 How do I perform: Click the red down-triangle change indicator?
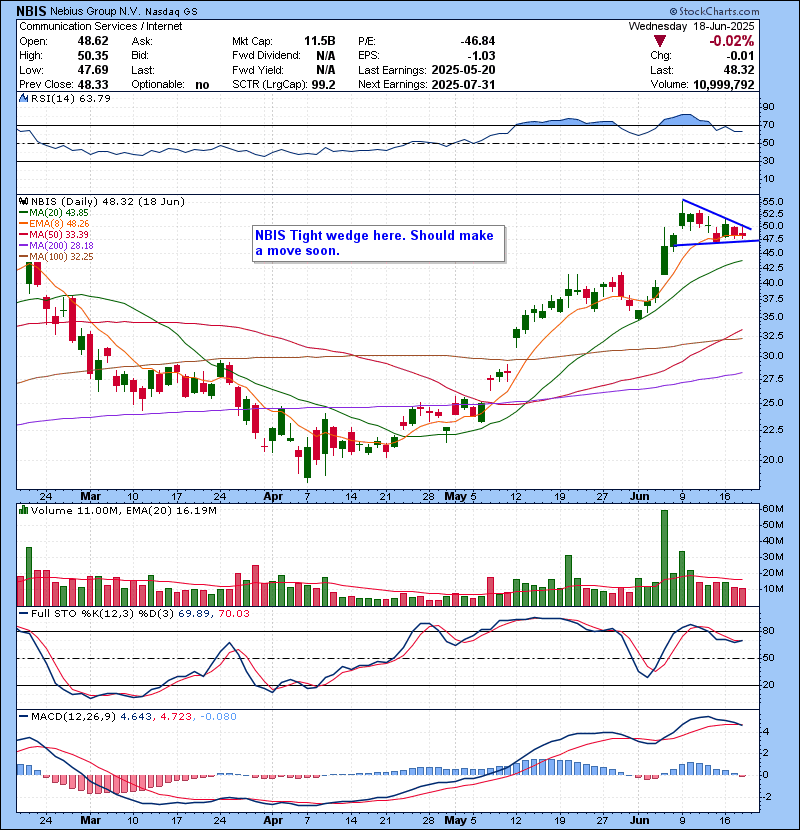[x=660, y=41]
